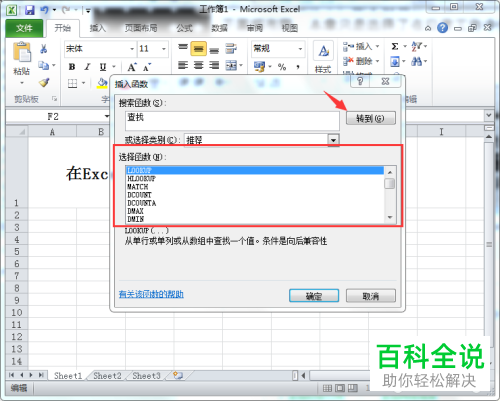Click the dialog help question button
Screen dimensions: 500x401
tap(360, 81)
